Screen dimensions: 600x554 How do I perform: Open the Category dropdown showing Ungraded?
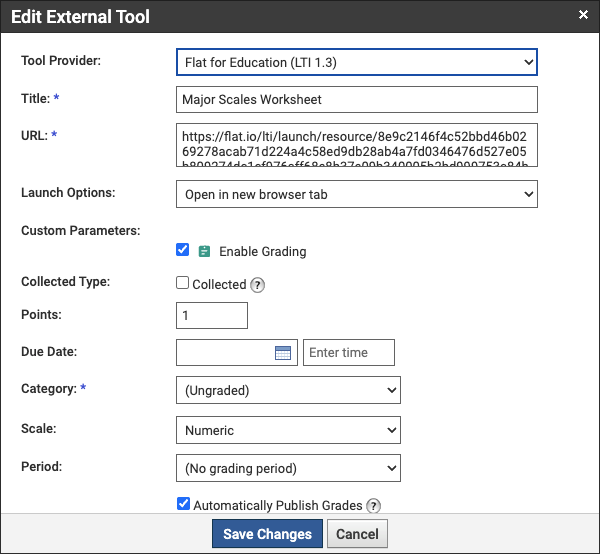(x=288, y=390)
